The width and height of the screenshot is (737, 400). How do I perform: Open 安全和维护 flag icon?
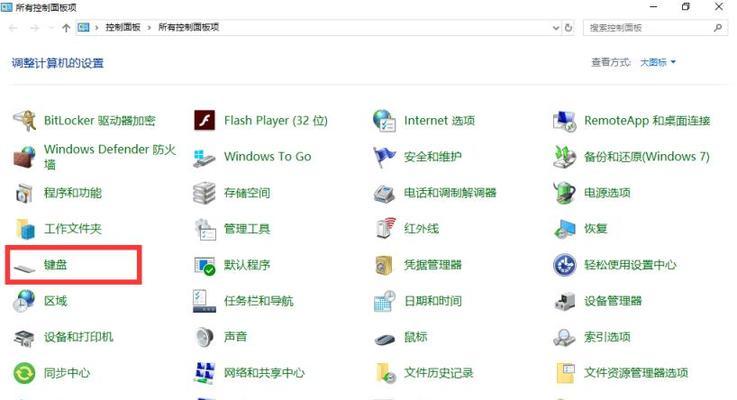pos(384,157)
